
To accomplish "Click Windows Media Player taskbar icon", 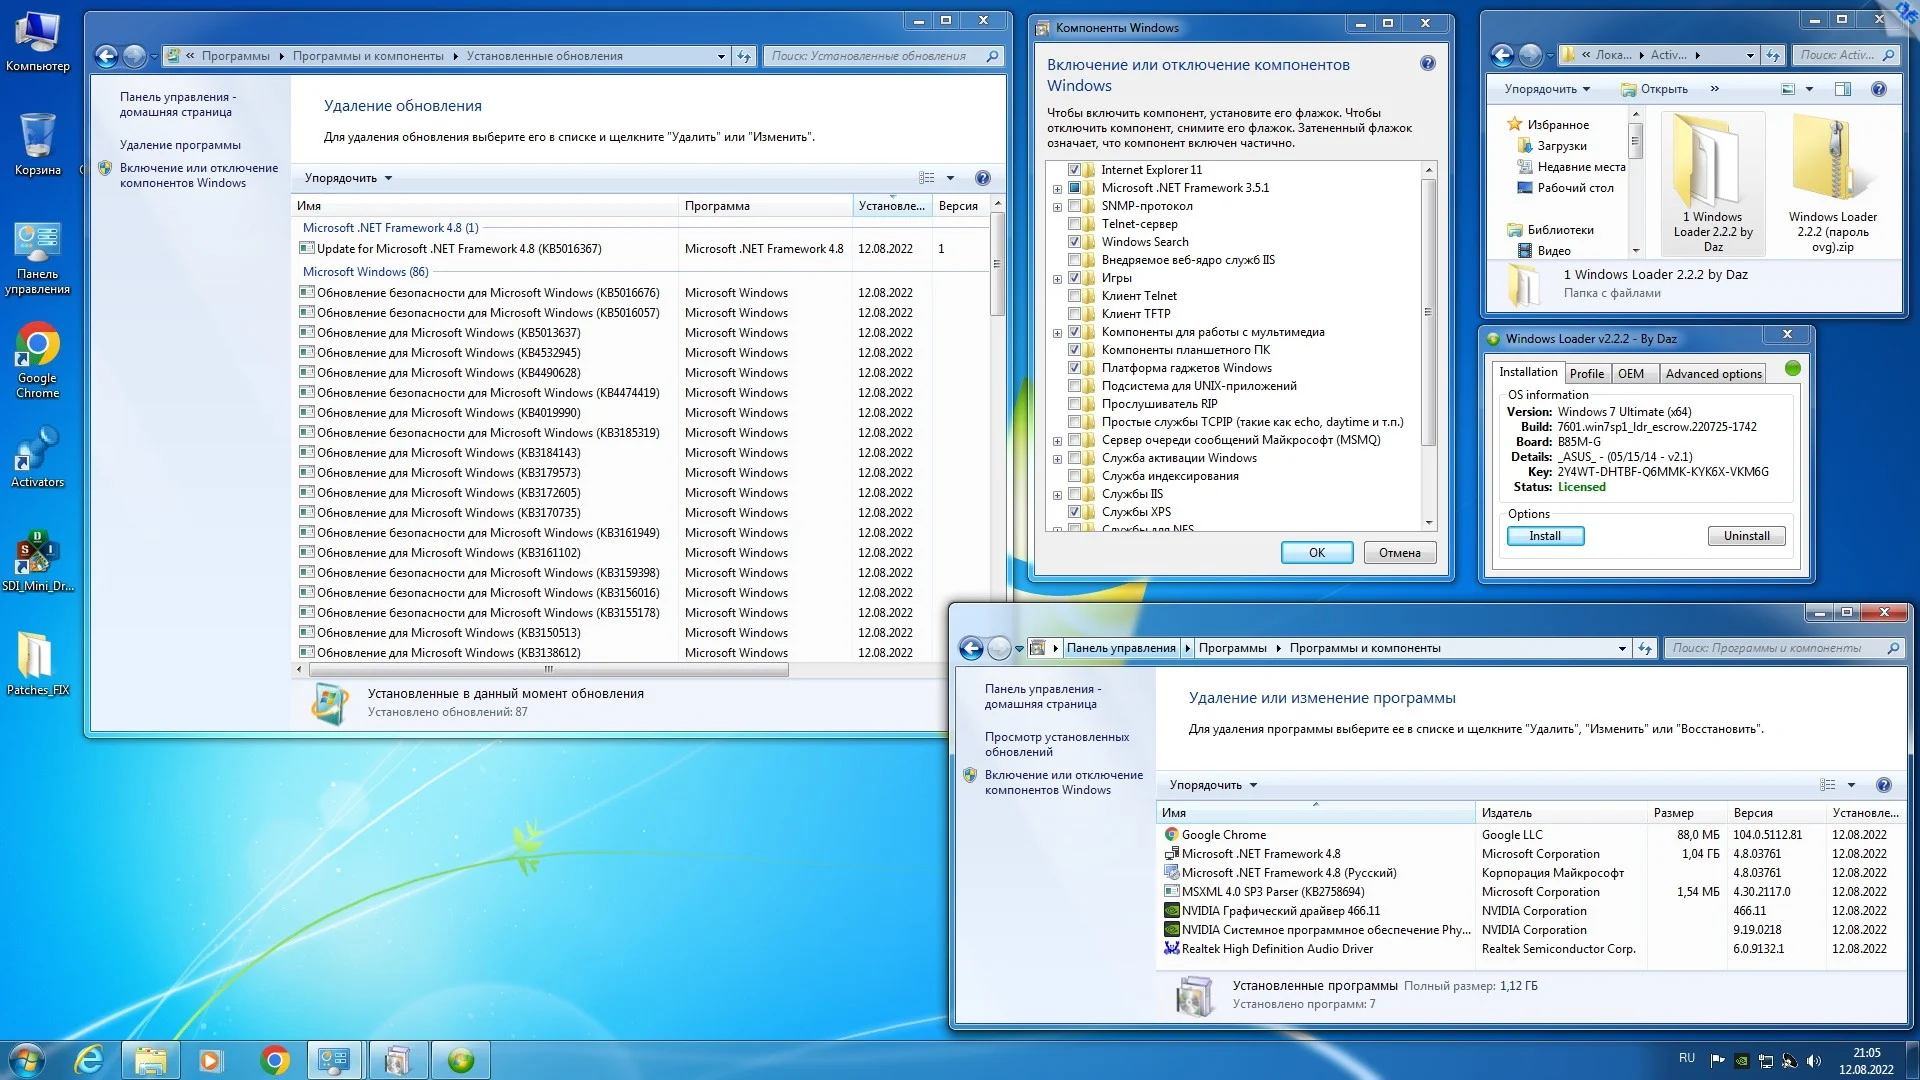I will (210, 1060).
